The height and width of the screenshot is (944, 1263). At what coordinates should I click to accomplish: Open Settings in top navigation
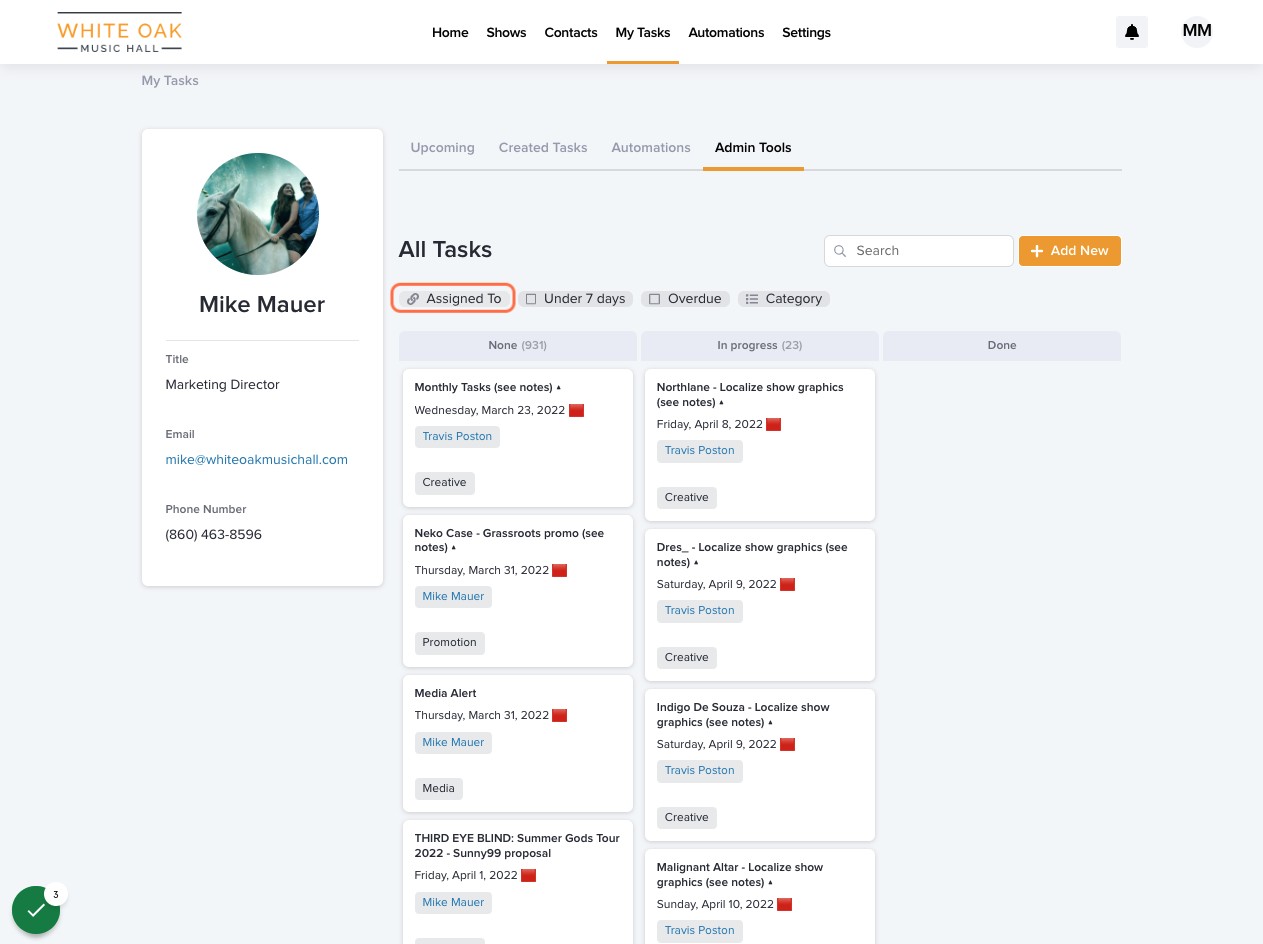(x=806, y=32)
